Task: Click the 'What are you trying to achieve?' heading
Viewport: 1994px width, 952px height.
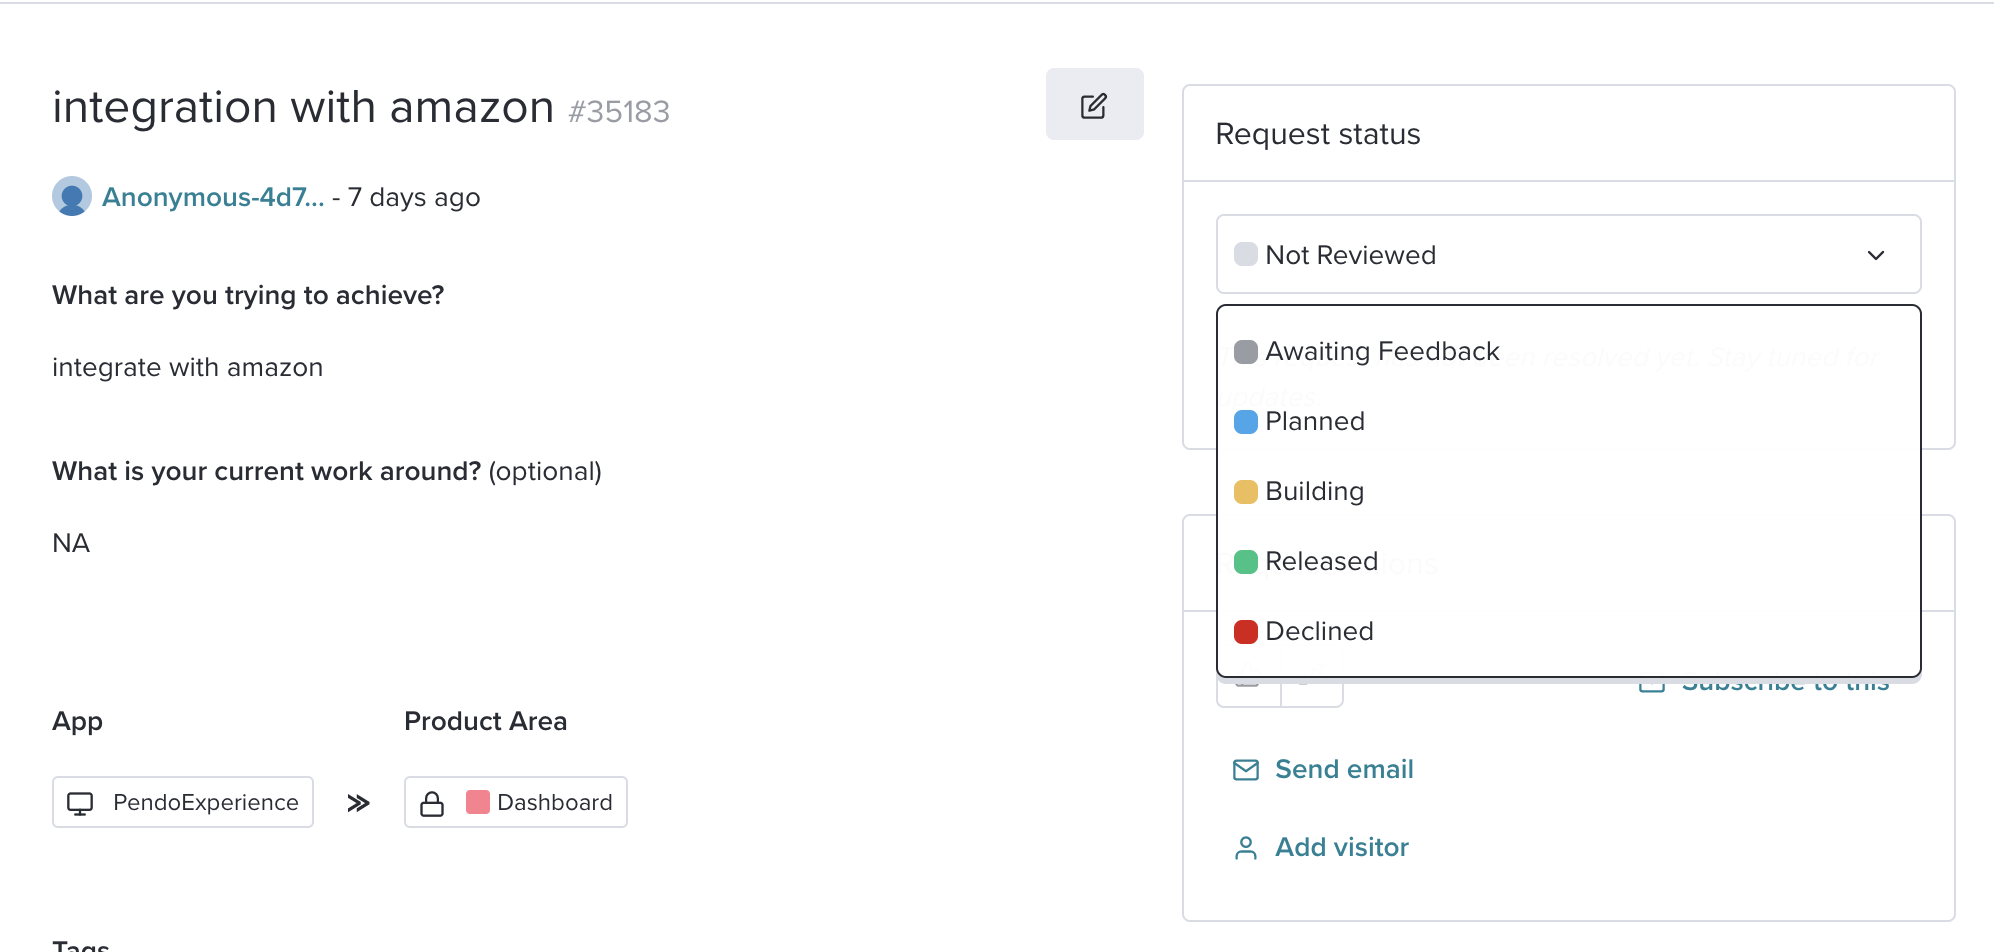Action: tap(248, 295)
